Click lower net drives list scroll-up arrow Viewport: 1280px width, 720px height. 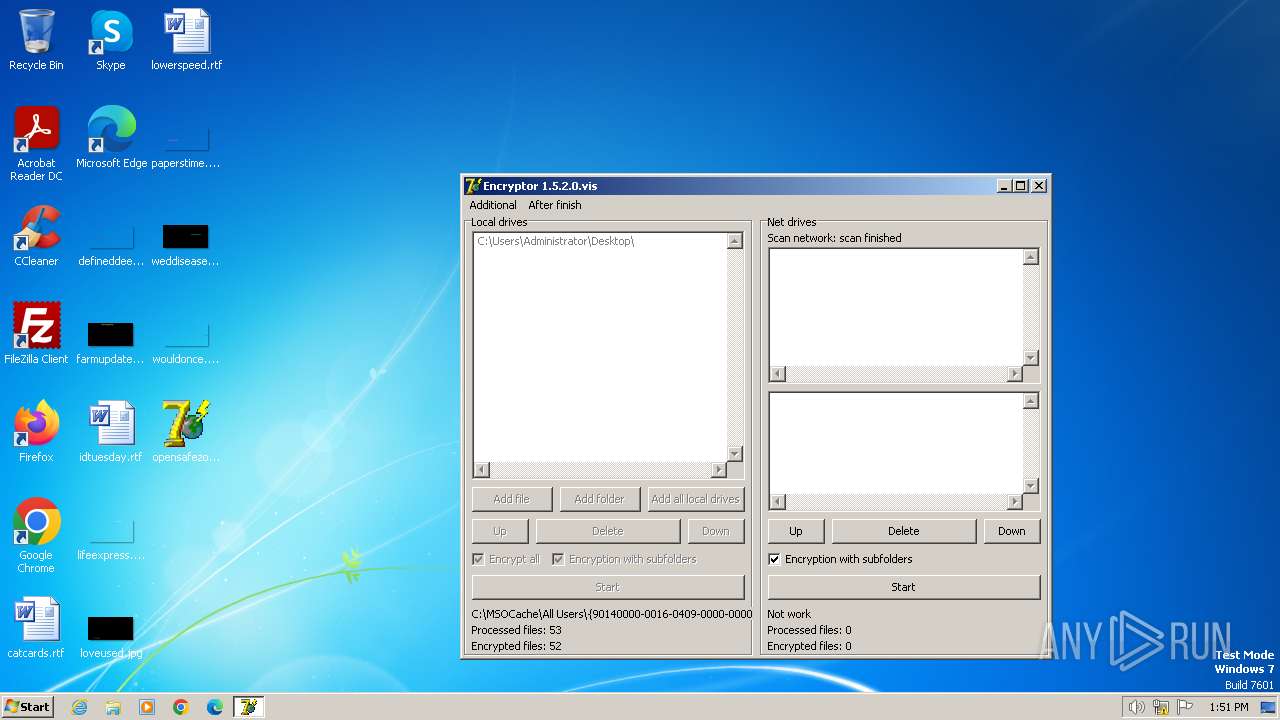pyautogui.click(x=1031, y=401)
